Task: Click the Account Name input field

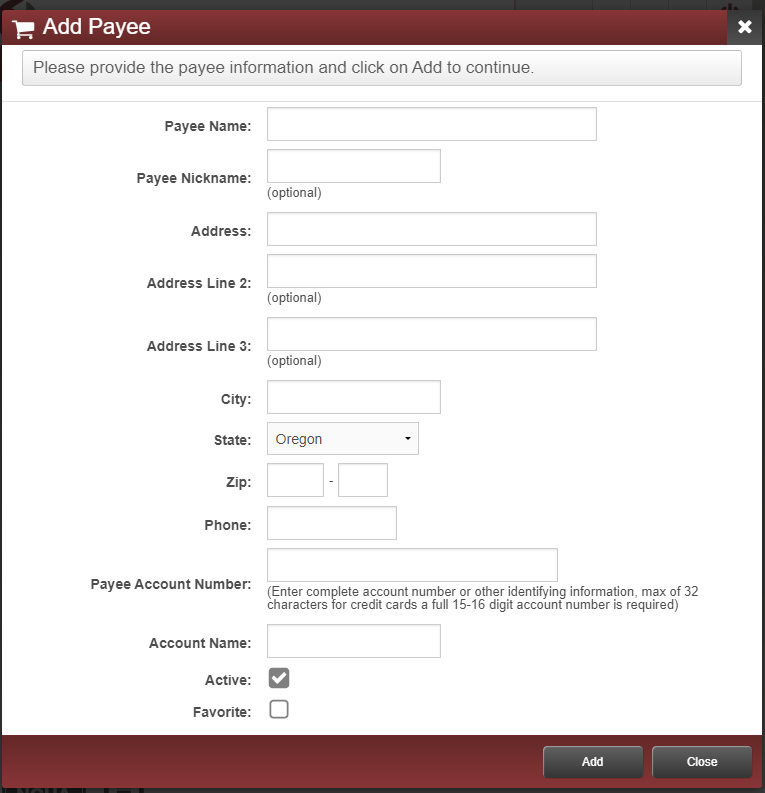Action: point(353,641)
